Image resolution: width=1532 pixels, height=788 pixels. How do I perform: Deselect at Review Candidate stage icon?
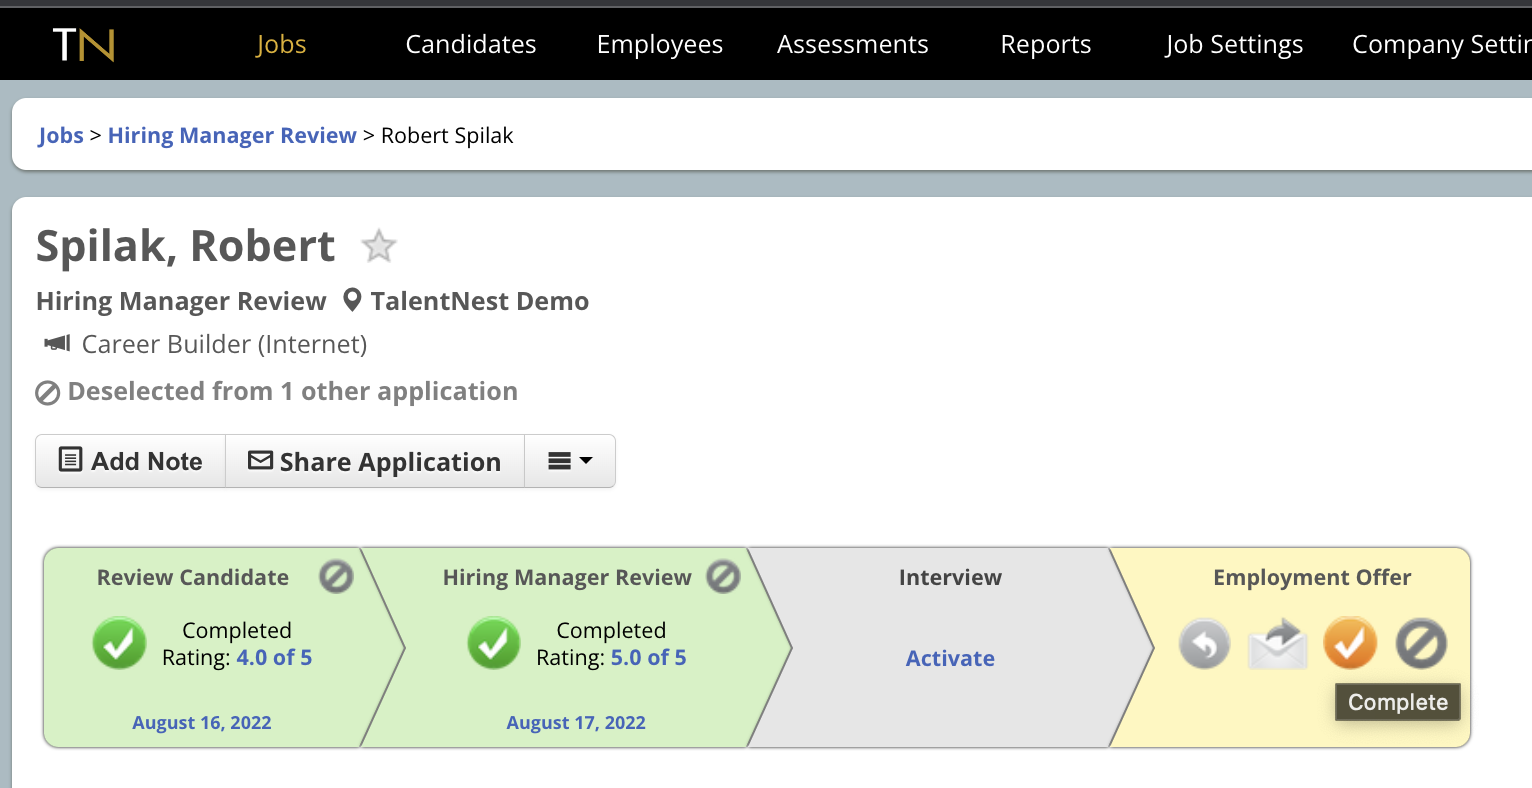(x=336, y=577)
